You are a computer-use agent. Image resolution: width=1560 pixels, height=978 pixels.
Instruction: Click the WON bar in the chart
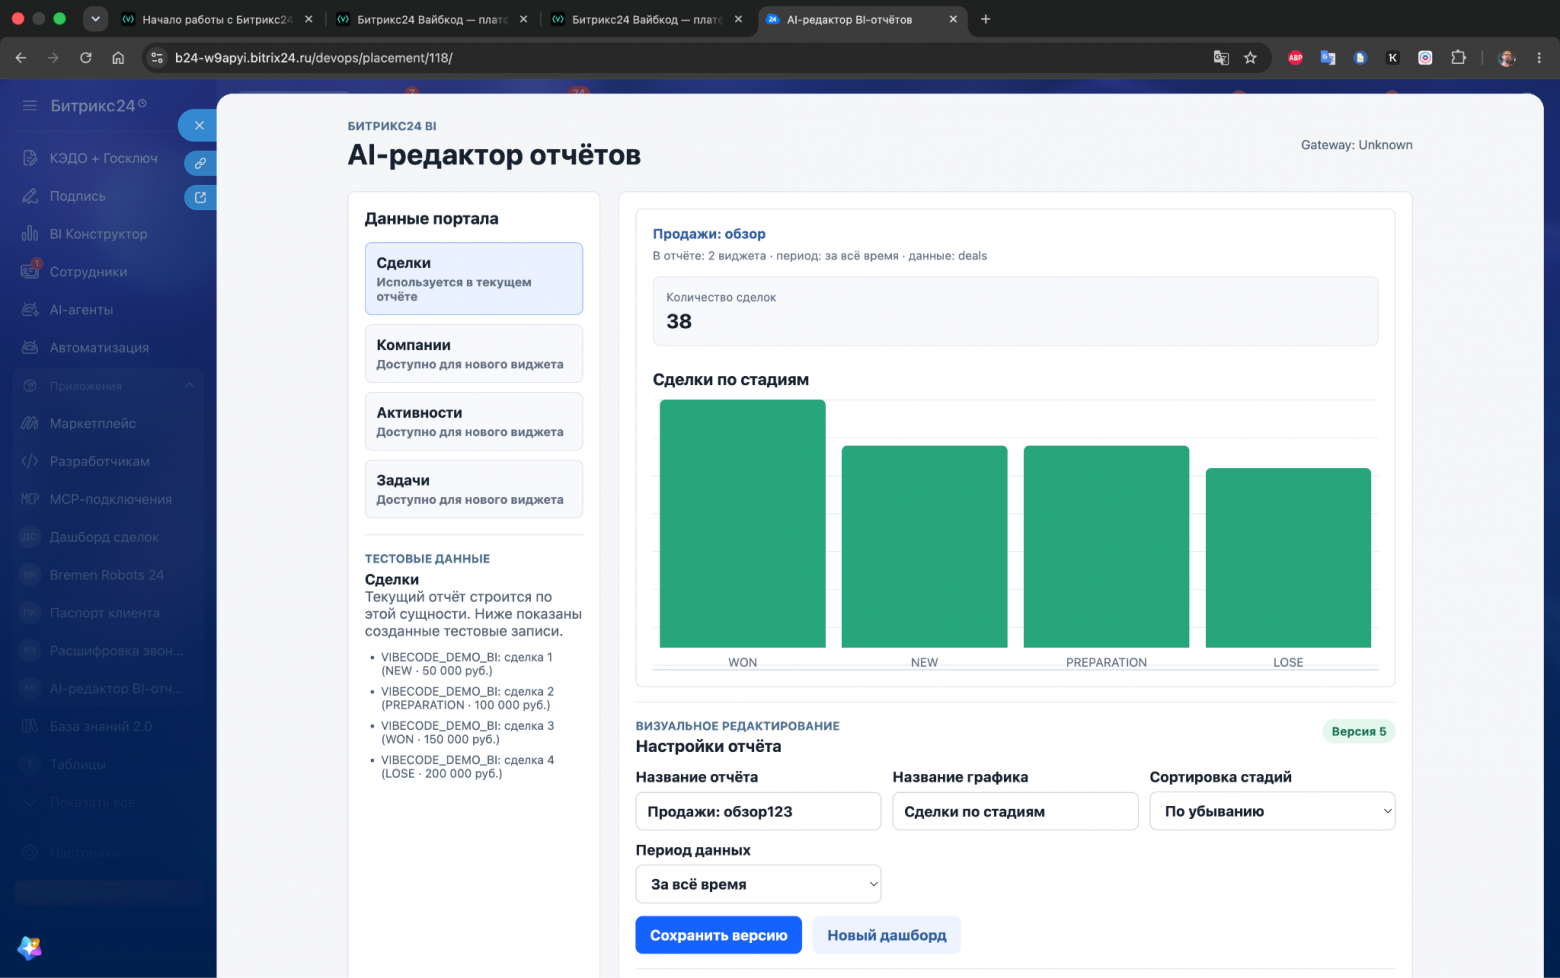click(x=743, y=524)
